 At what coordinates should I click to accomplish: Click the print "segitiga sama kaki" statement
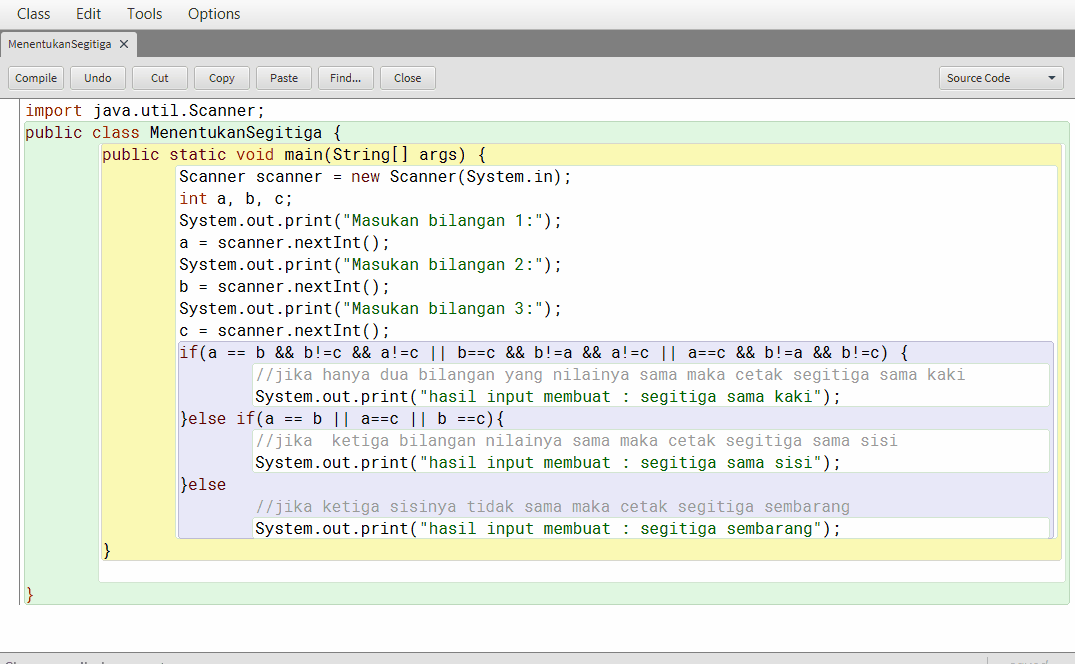548,396
